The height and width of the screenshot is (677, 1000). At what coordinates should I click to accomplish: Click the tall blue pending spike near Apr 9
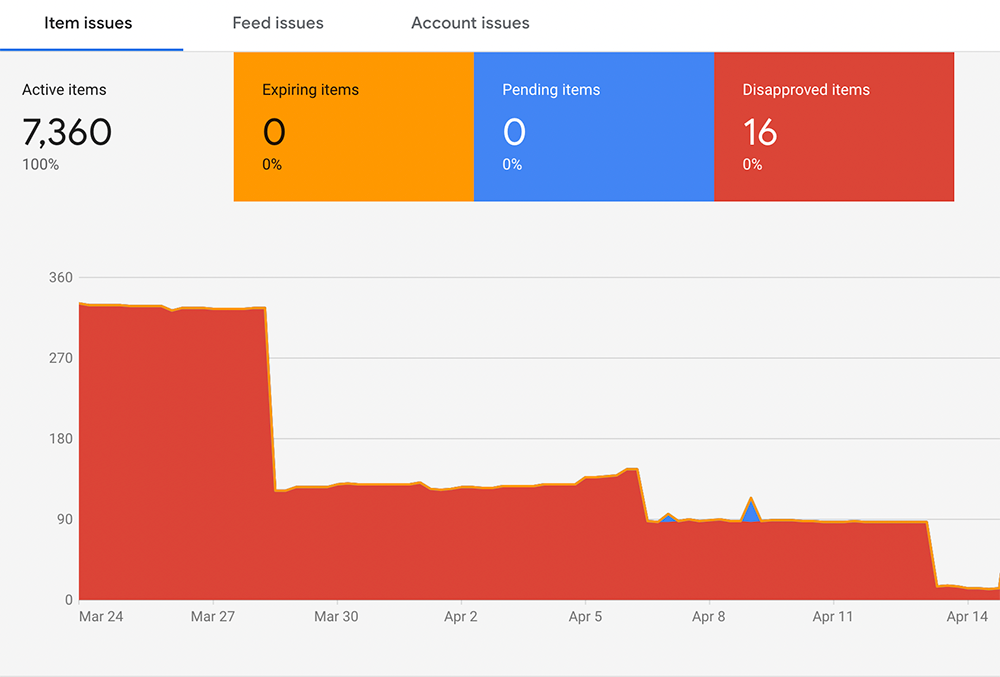[751, 513]
